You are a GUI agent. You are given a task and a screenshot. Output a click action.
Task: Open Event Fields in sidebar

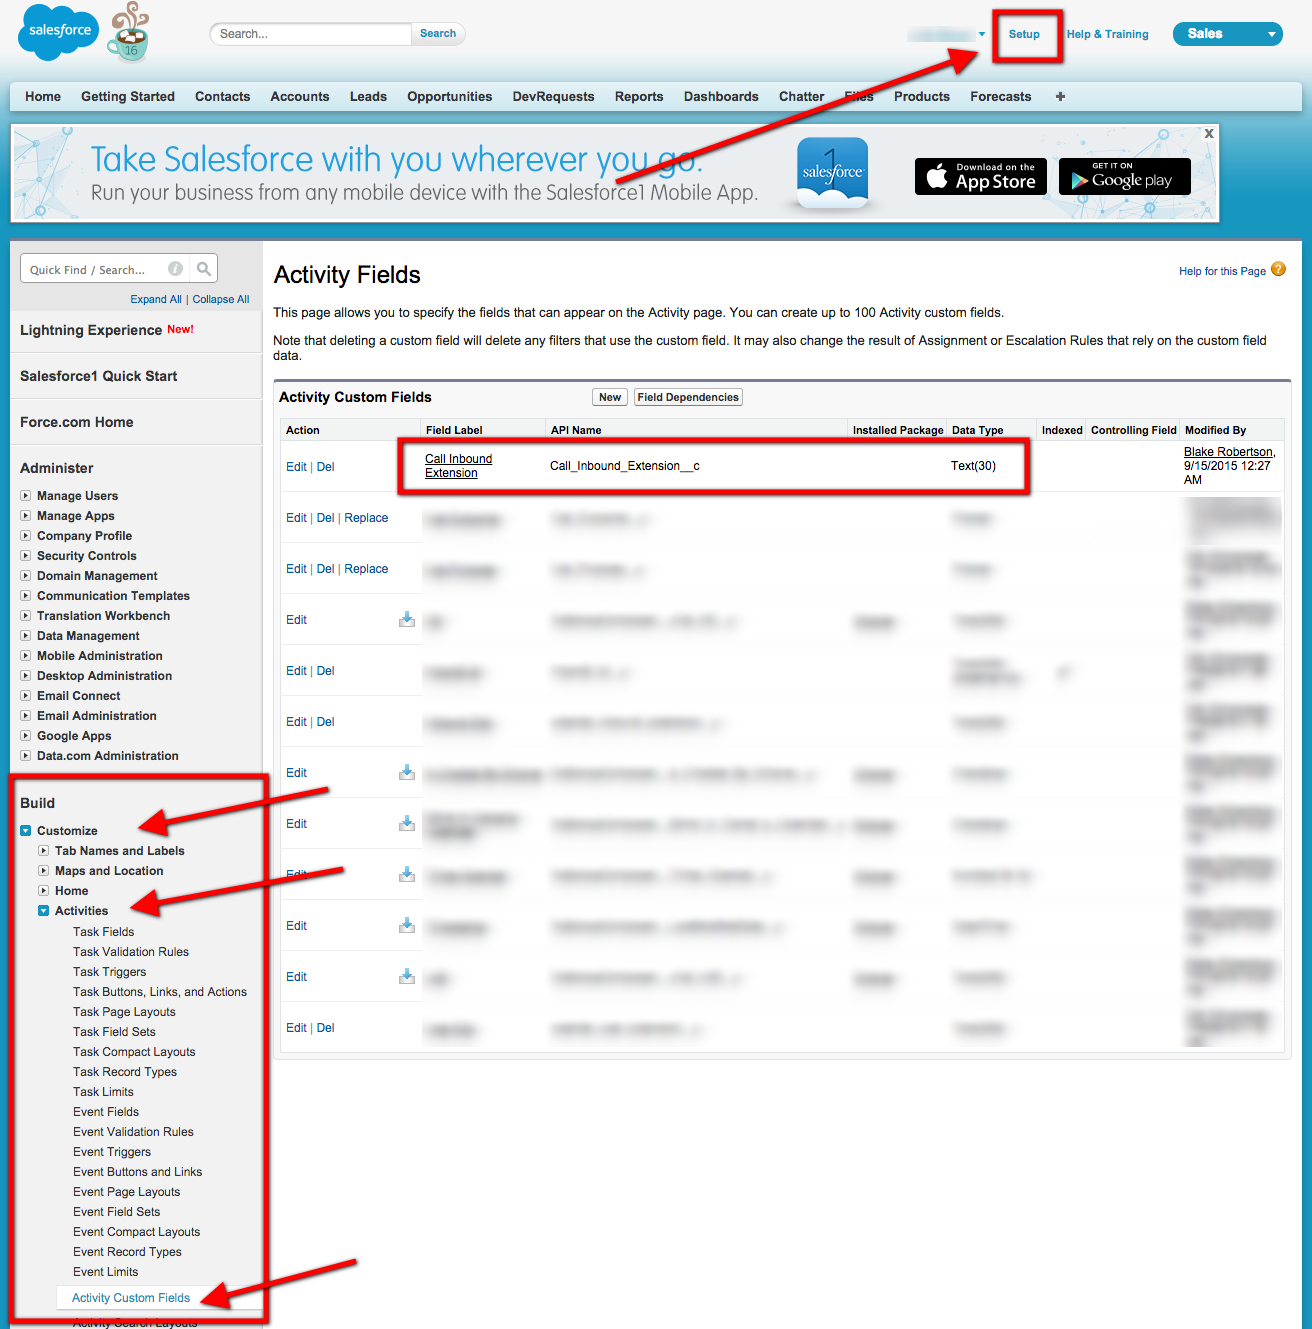[x=106, y=1112]
